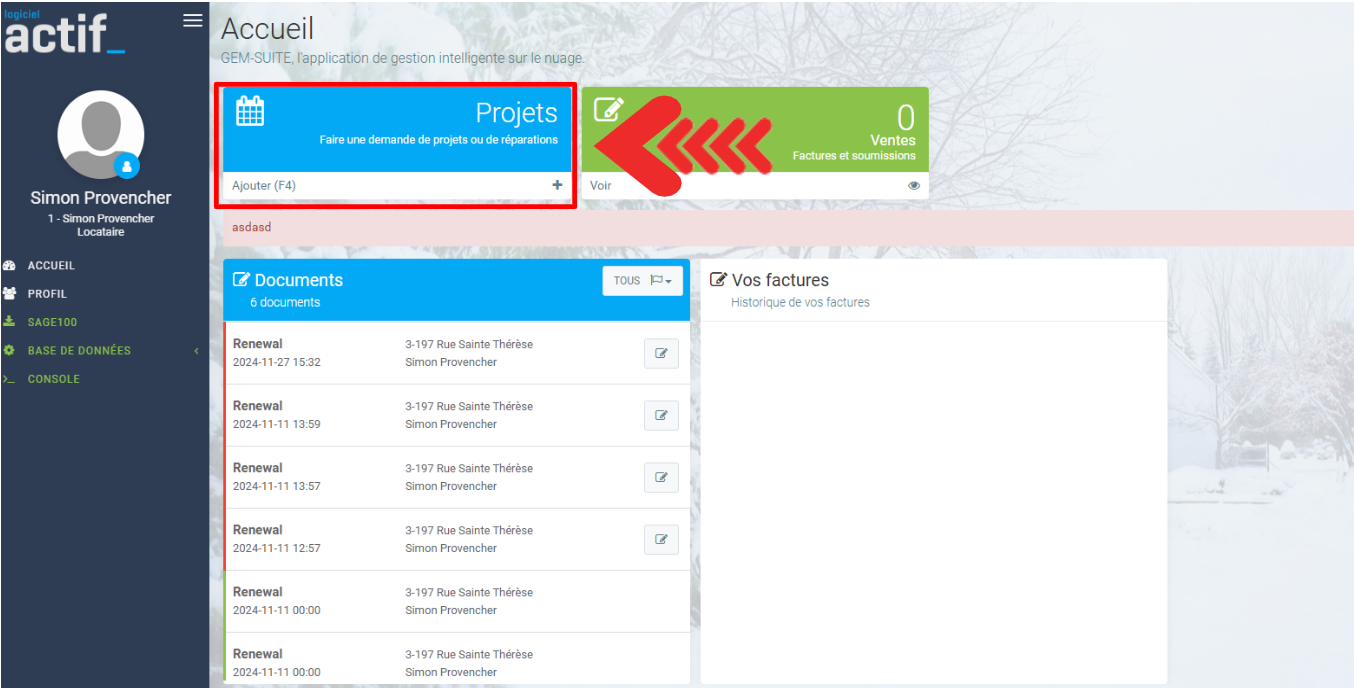Go to Accueil in sidebar
Image resolution: width=1354 pixels, height=688 pixels.
pyautogui.click(x=51, y=266)
